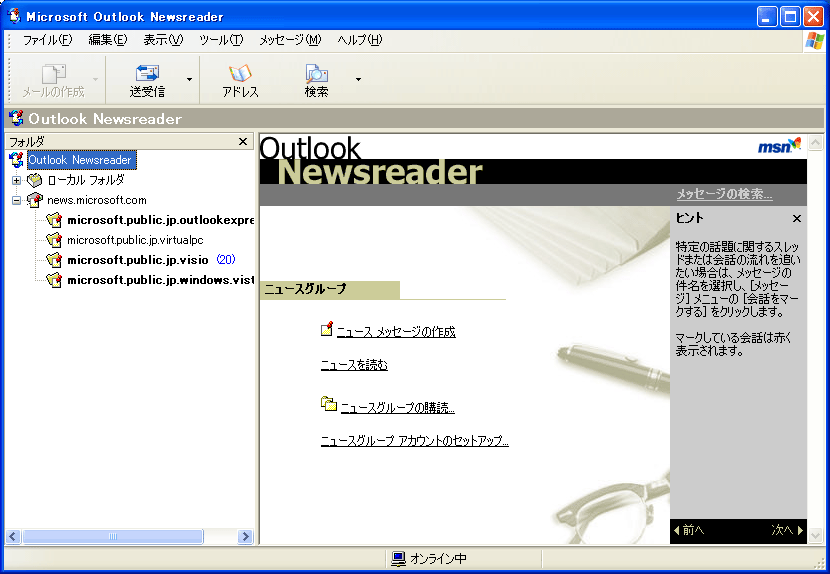
Task: Close the フォルダ pane
Action: [243, 141]
